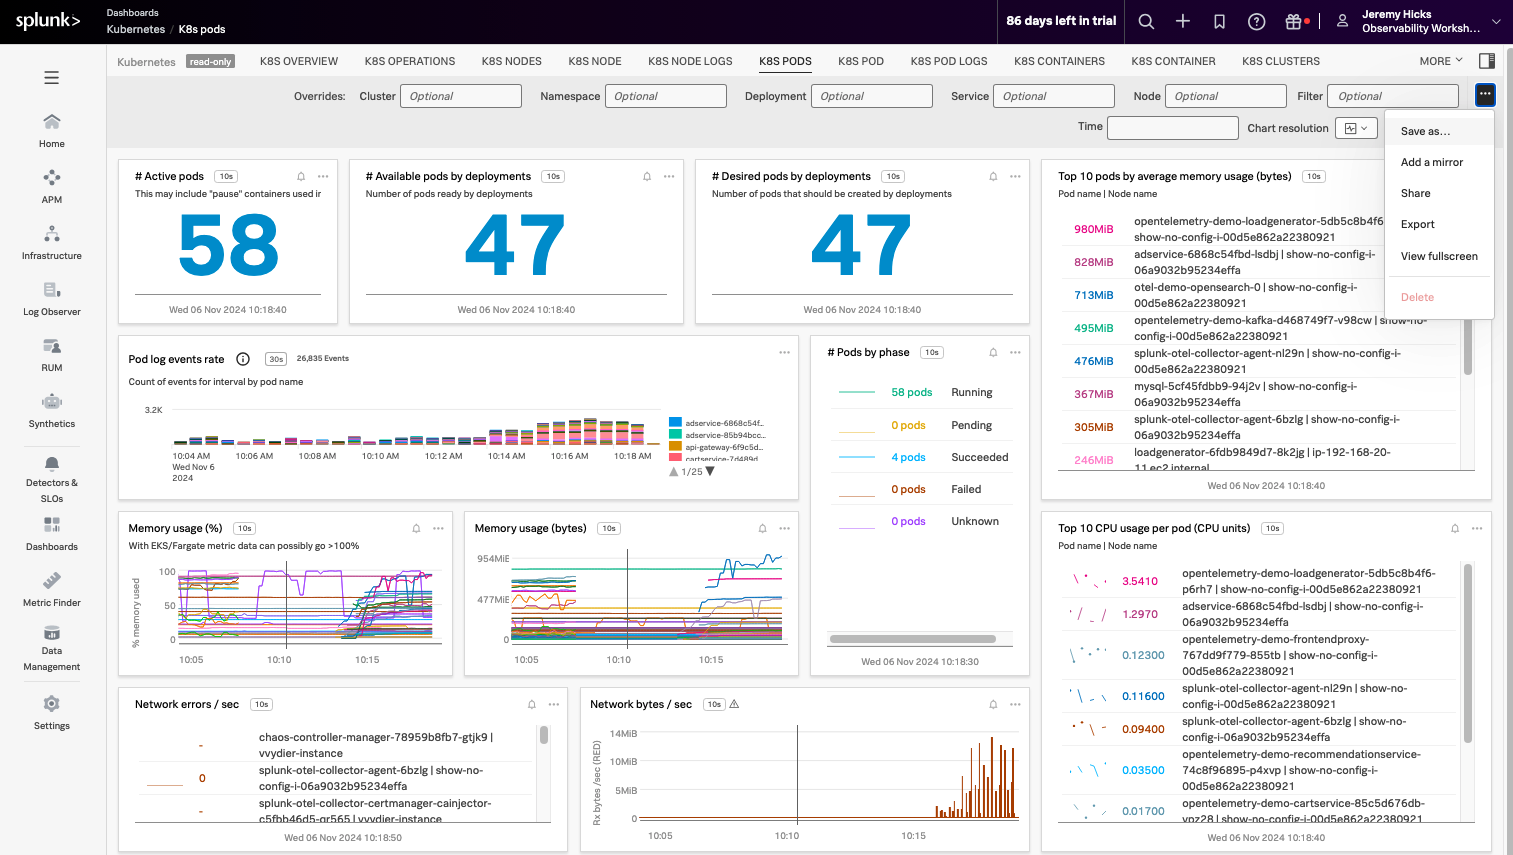
Task: Expand the MORE tabs dropdown
Action: (1441, 61)
